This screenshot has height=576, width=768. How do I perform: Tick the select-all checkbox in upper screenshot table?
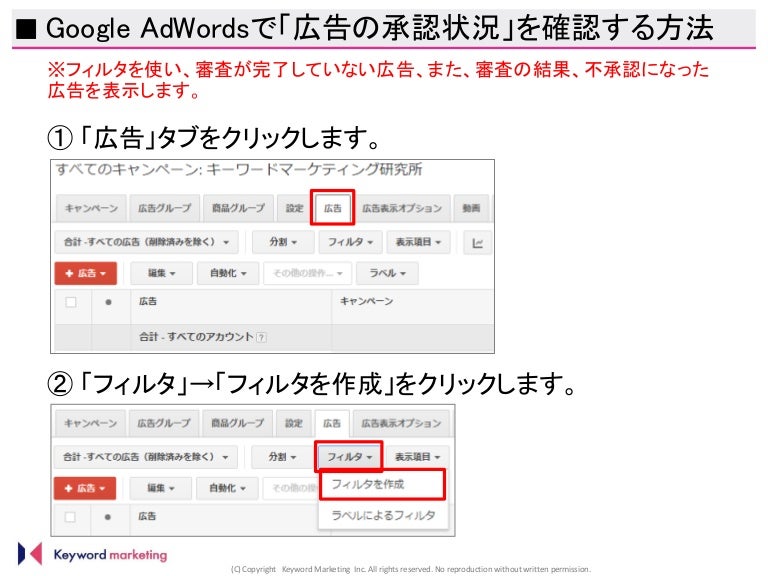tap(71, 302)
